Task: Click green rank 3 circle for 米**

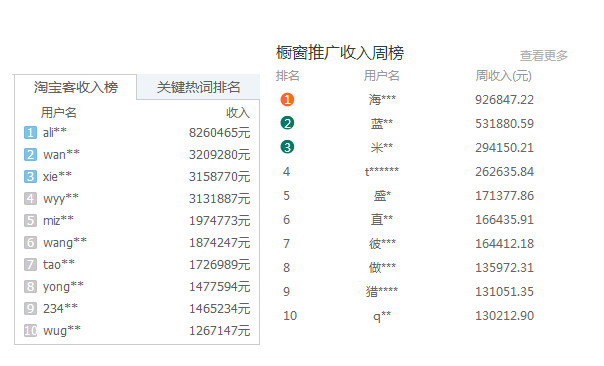Action: (287, 147)
